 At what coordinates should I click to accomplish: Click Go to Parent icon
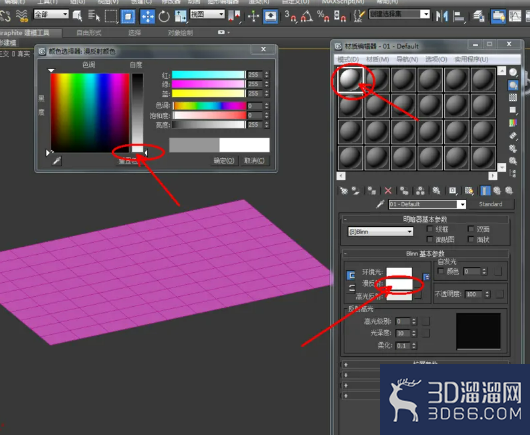(x=497, y=191)
